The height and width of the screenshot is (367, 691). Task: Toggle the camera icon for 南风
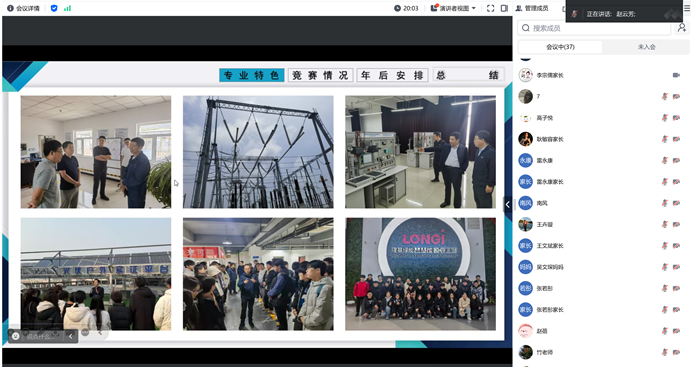[676, 203]
